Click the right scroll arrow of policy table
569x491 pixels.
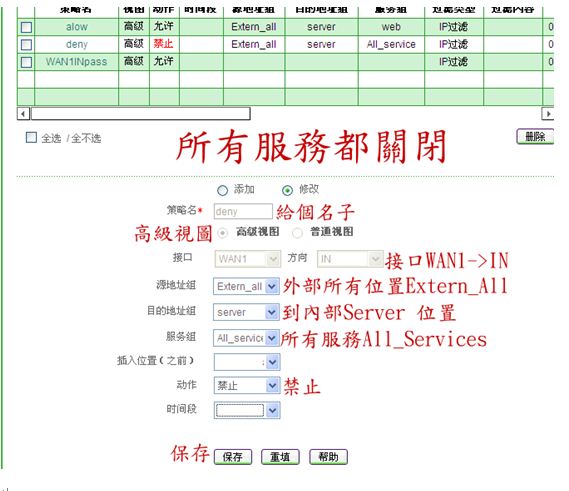[548, 114]
